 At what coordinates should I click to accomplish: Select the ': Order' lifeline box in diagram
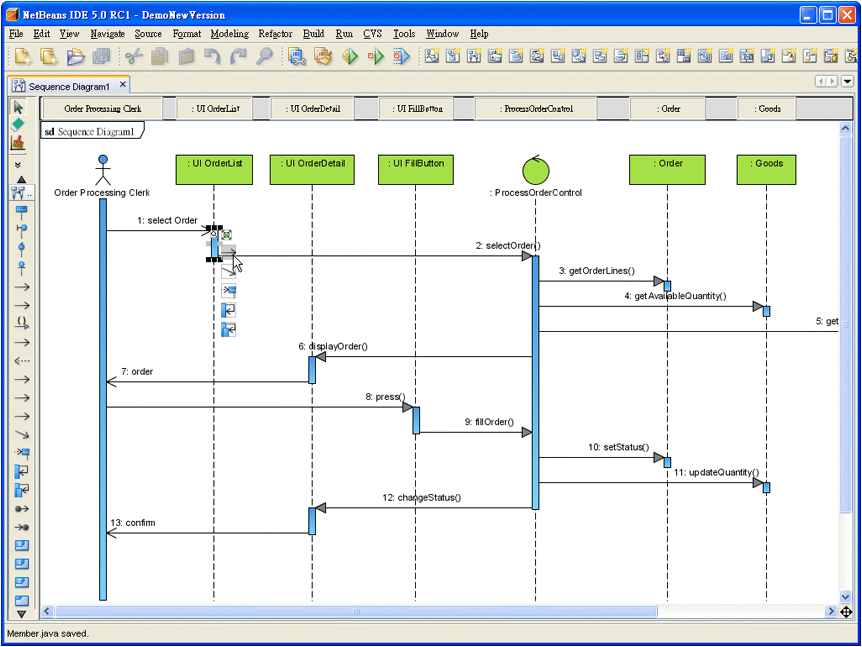[667, 169]
